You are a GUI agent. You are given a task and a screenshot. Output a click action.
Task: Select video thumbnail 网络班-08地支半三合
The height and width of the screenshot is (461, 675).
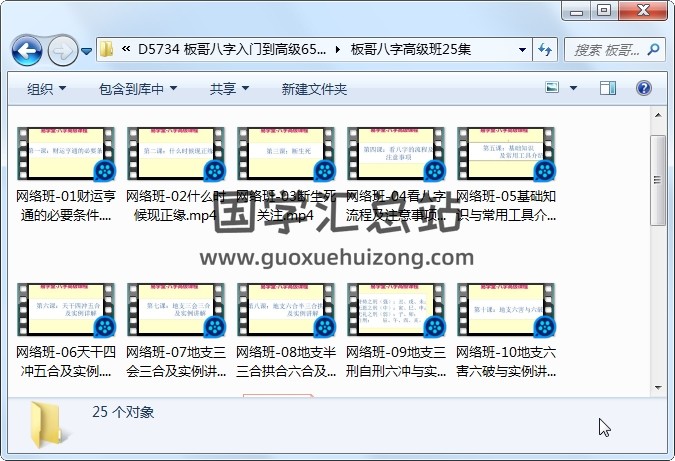(x=286, y=310)
